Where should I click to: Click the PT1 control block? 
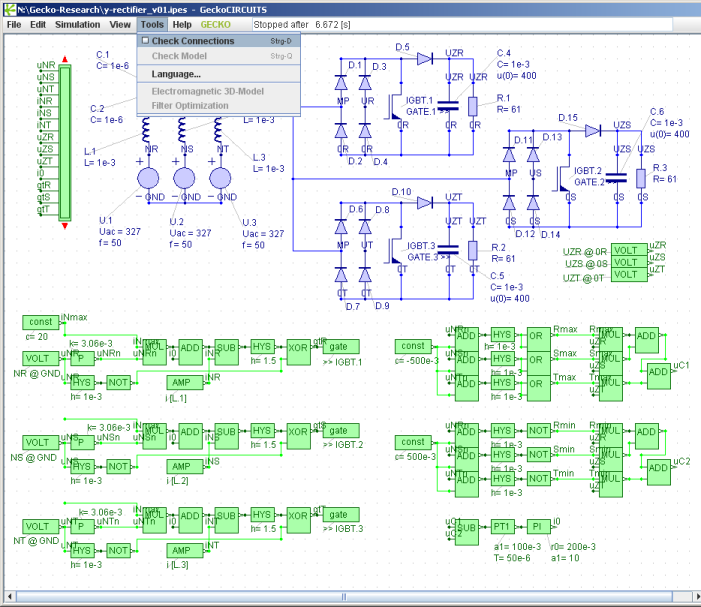[501, 526]
